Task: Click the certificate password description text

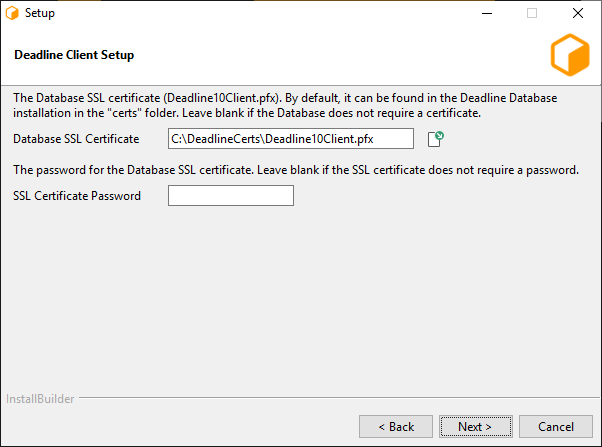Action: 296,170
